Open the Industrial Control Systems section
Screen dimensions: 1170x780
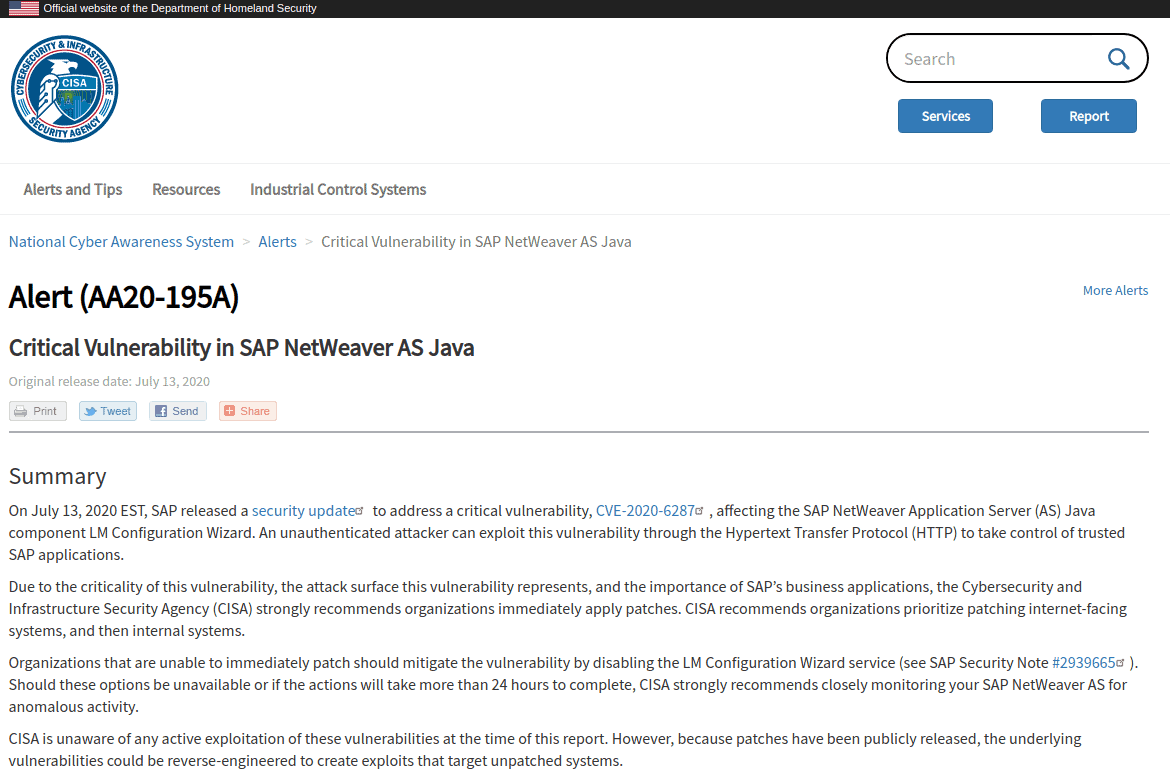pyautogui.click(x=337, y=189)
